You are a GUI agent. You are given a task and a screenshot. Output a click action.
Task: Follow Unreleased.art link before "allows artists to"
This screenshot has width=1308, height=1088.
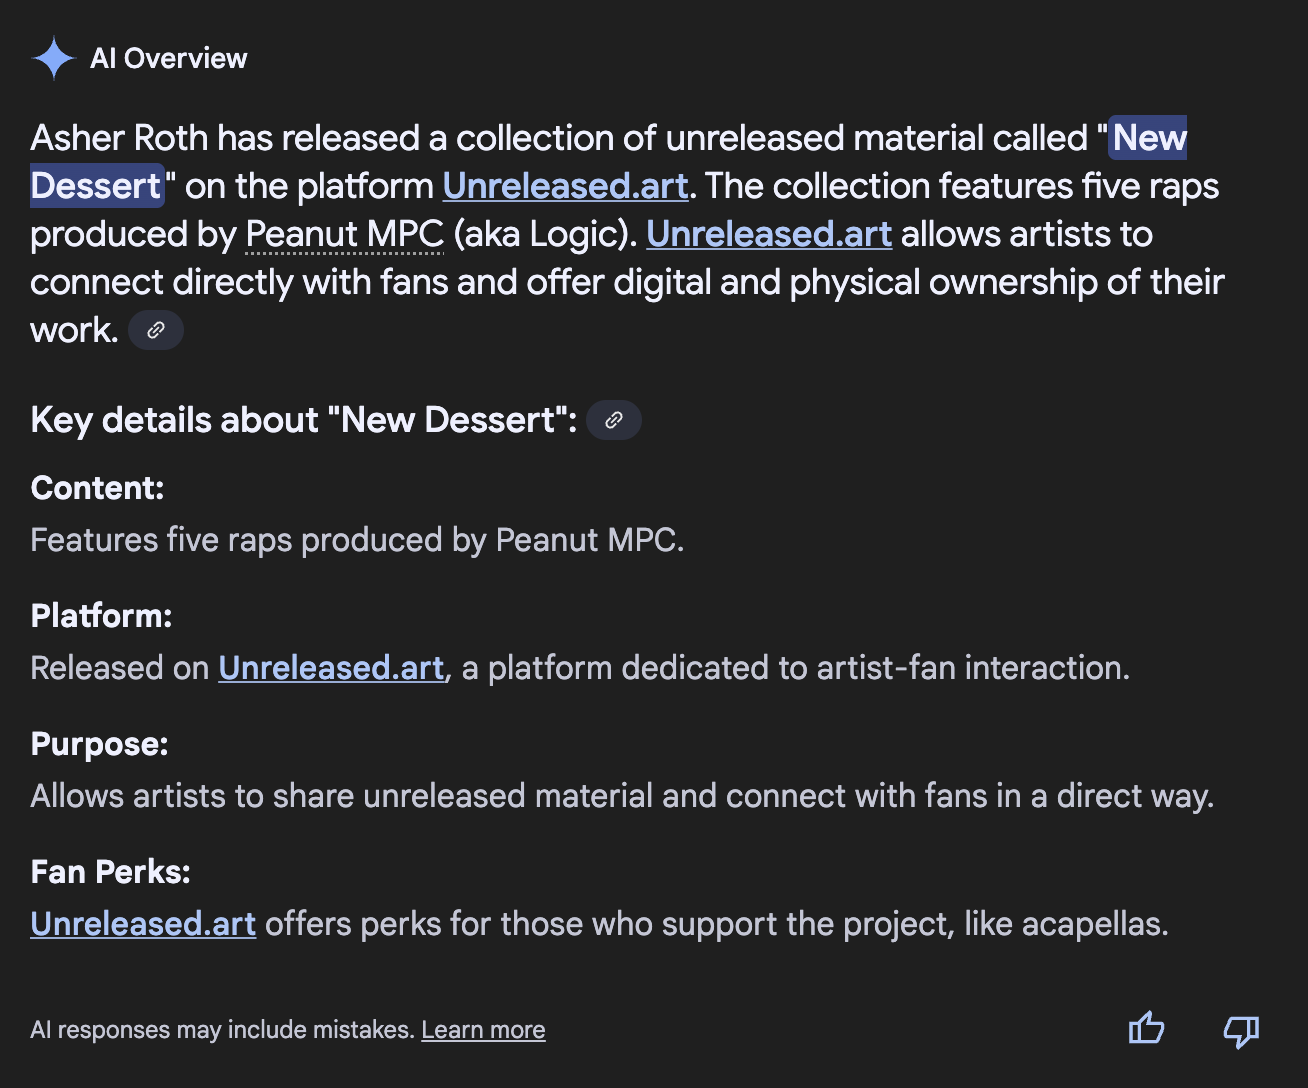(x=769, y=234)
